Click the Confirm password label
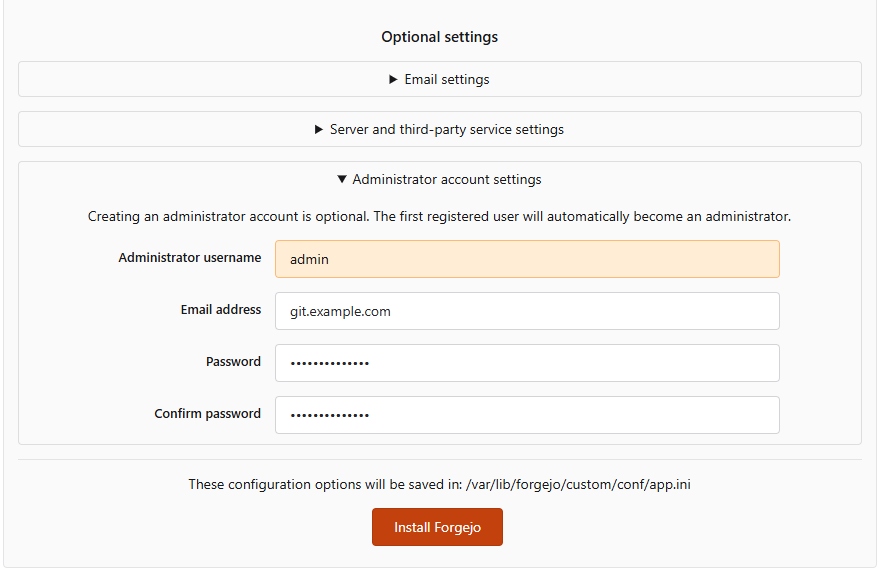 [x=207, y=413]
